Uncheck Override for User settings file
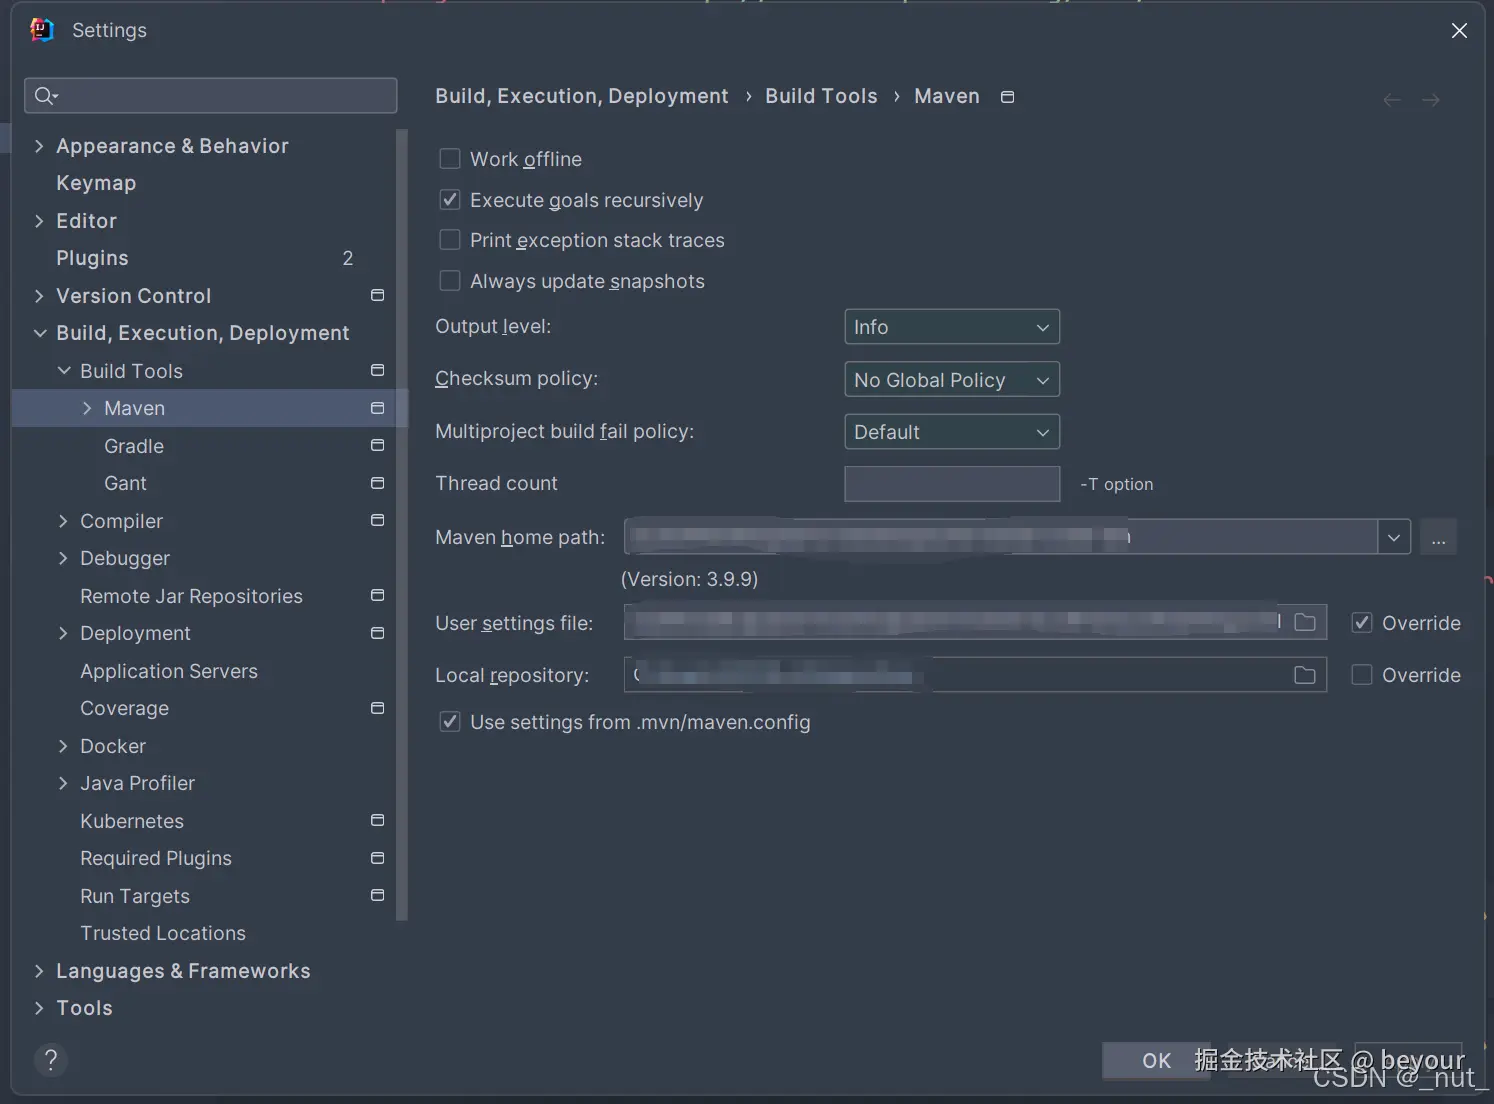 pos(1362,623)
